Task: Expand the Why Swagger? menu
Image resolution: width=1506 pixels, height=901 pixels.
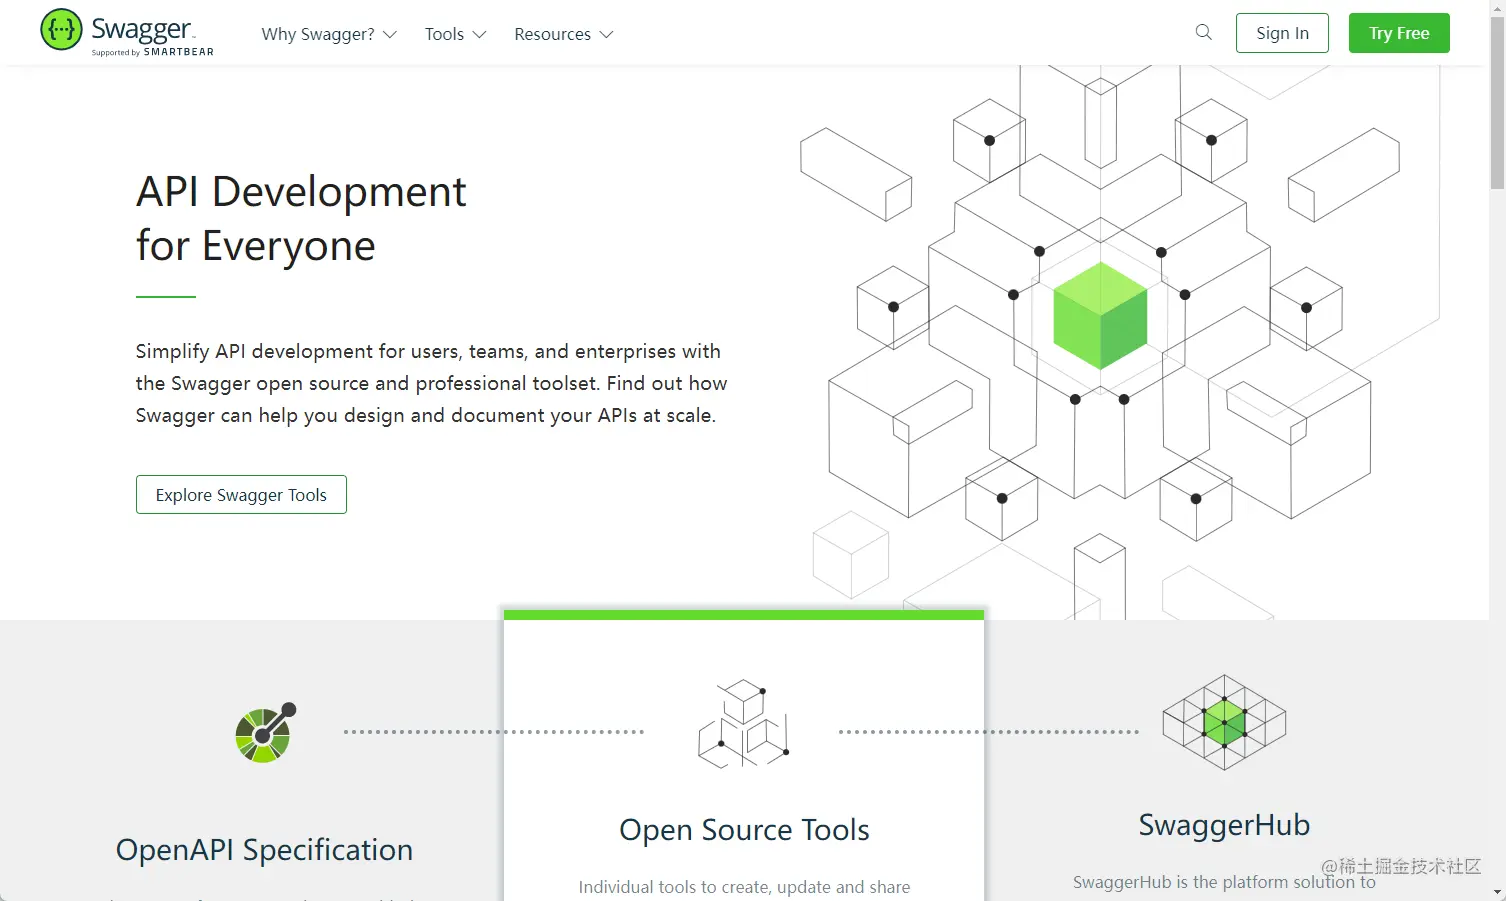Action: [329, 34]
